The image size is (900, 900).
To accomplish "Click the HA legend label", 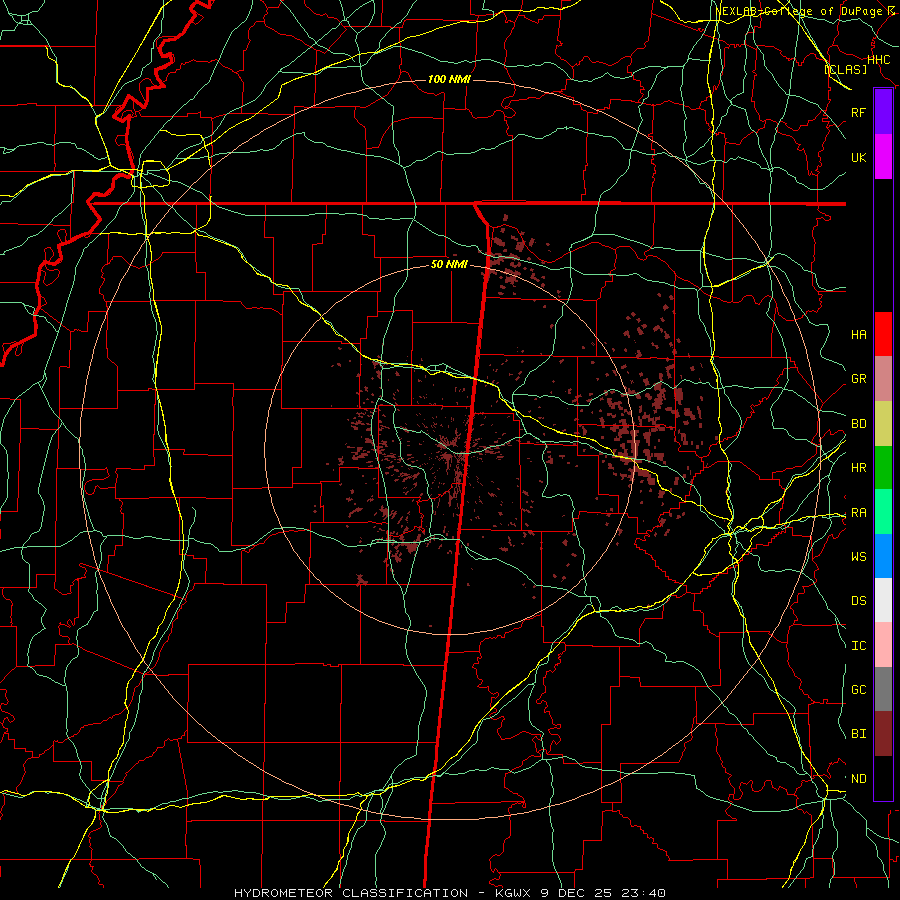I will [x=858, y=334].
